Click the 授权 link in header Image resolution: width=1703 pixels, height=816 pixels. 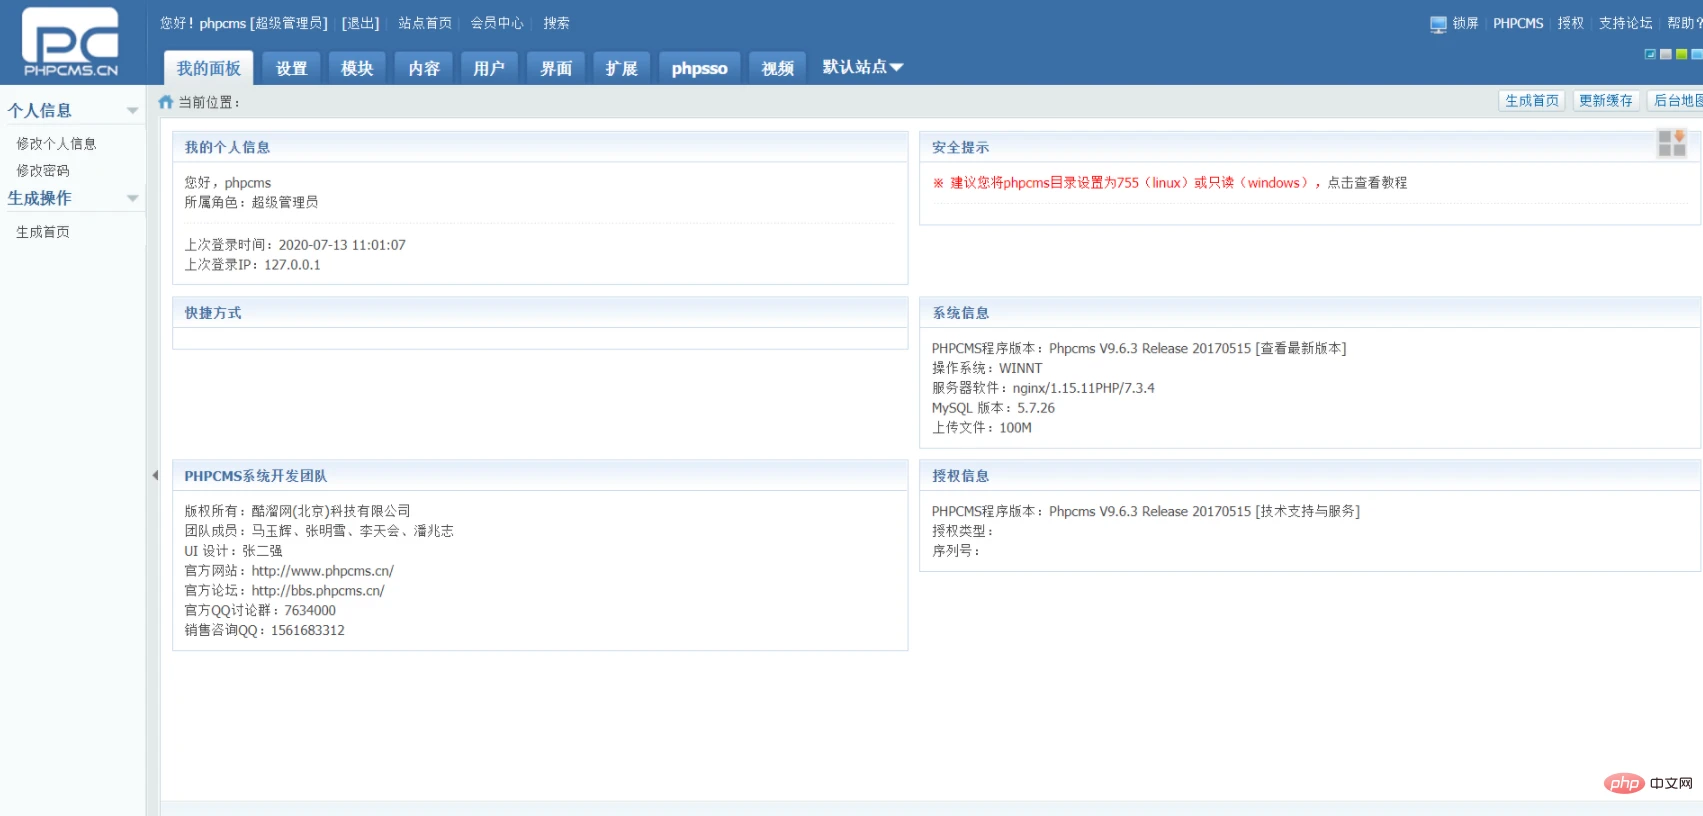coord(1570,23)
